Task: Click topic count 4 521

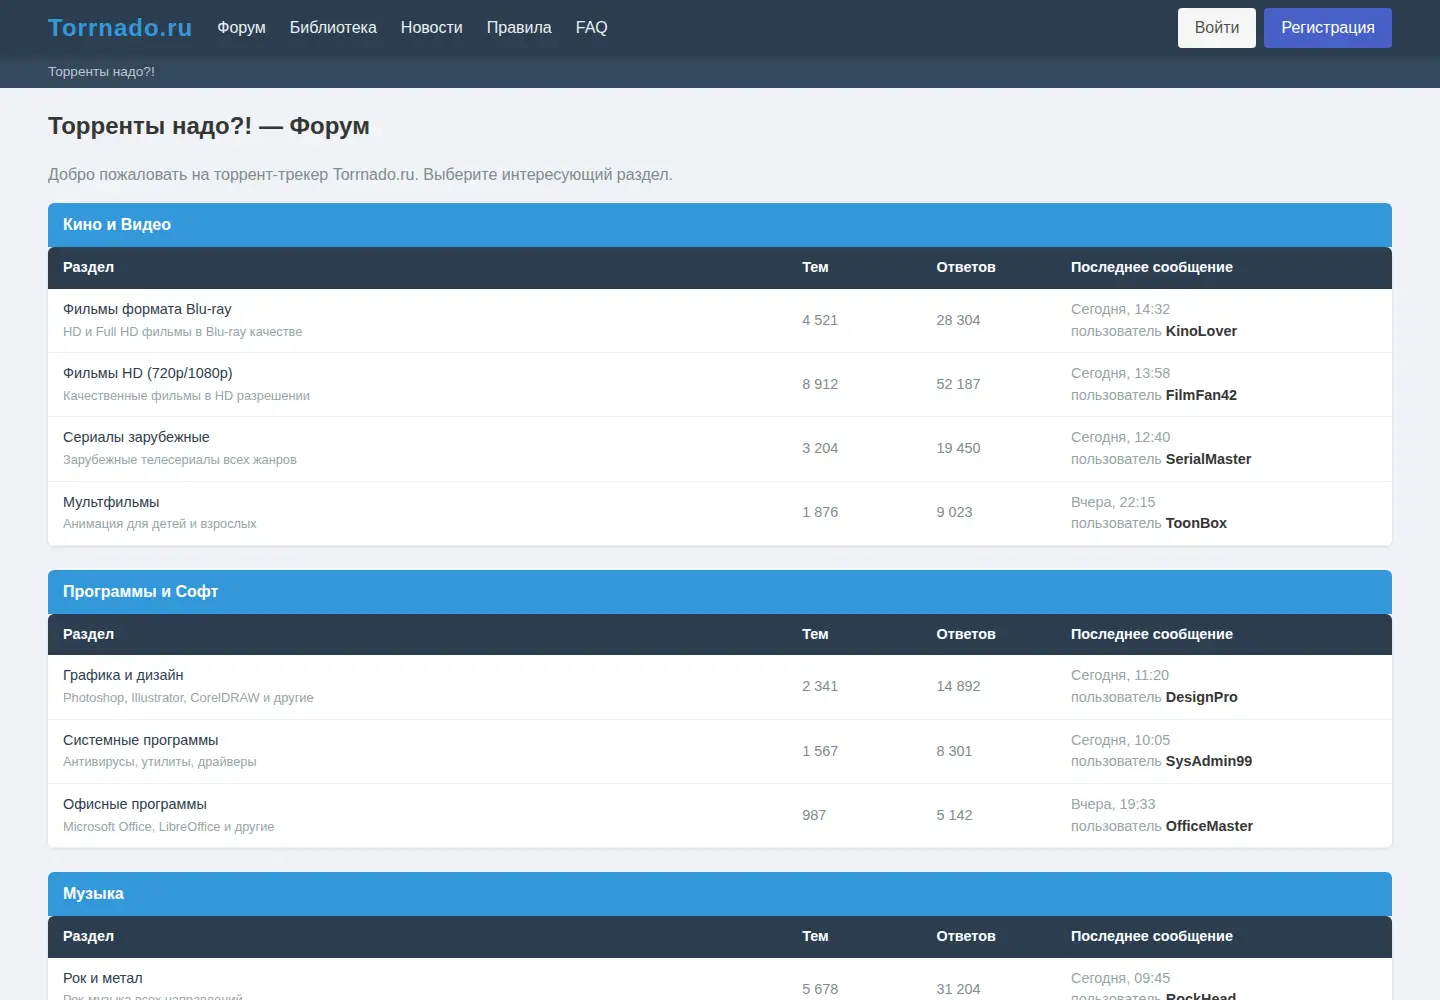Action: [x=820, y=320]
